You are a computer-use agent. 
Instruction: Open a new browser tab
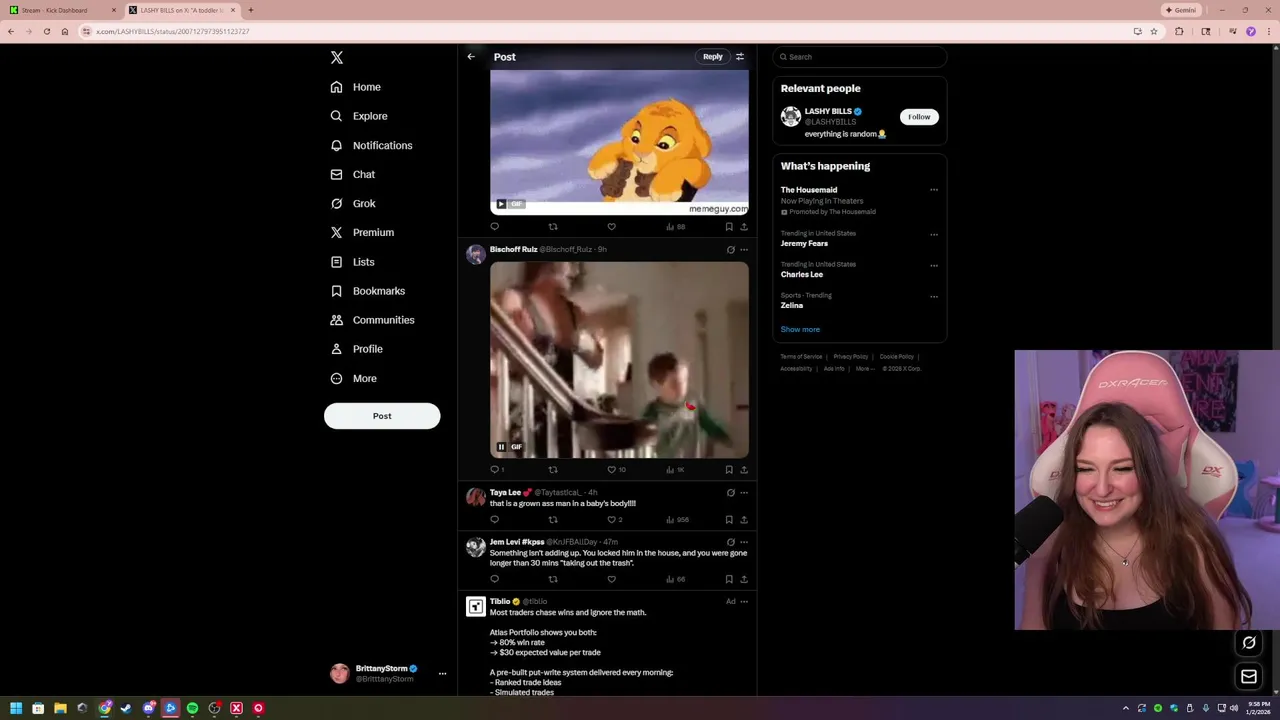point(250,10)
